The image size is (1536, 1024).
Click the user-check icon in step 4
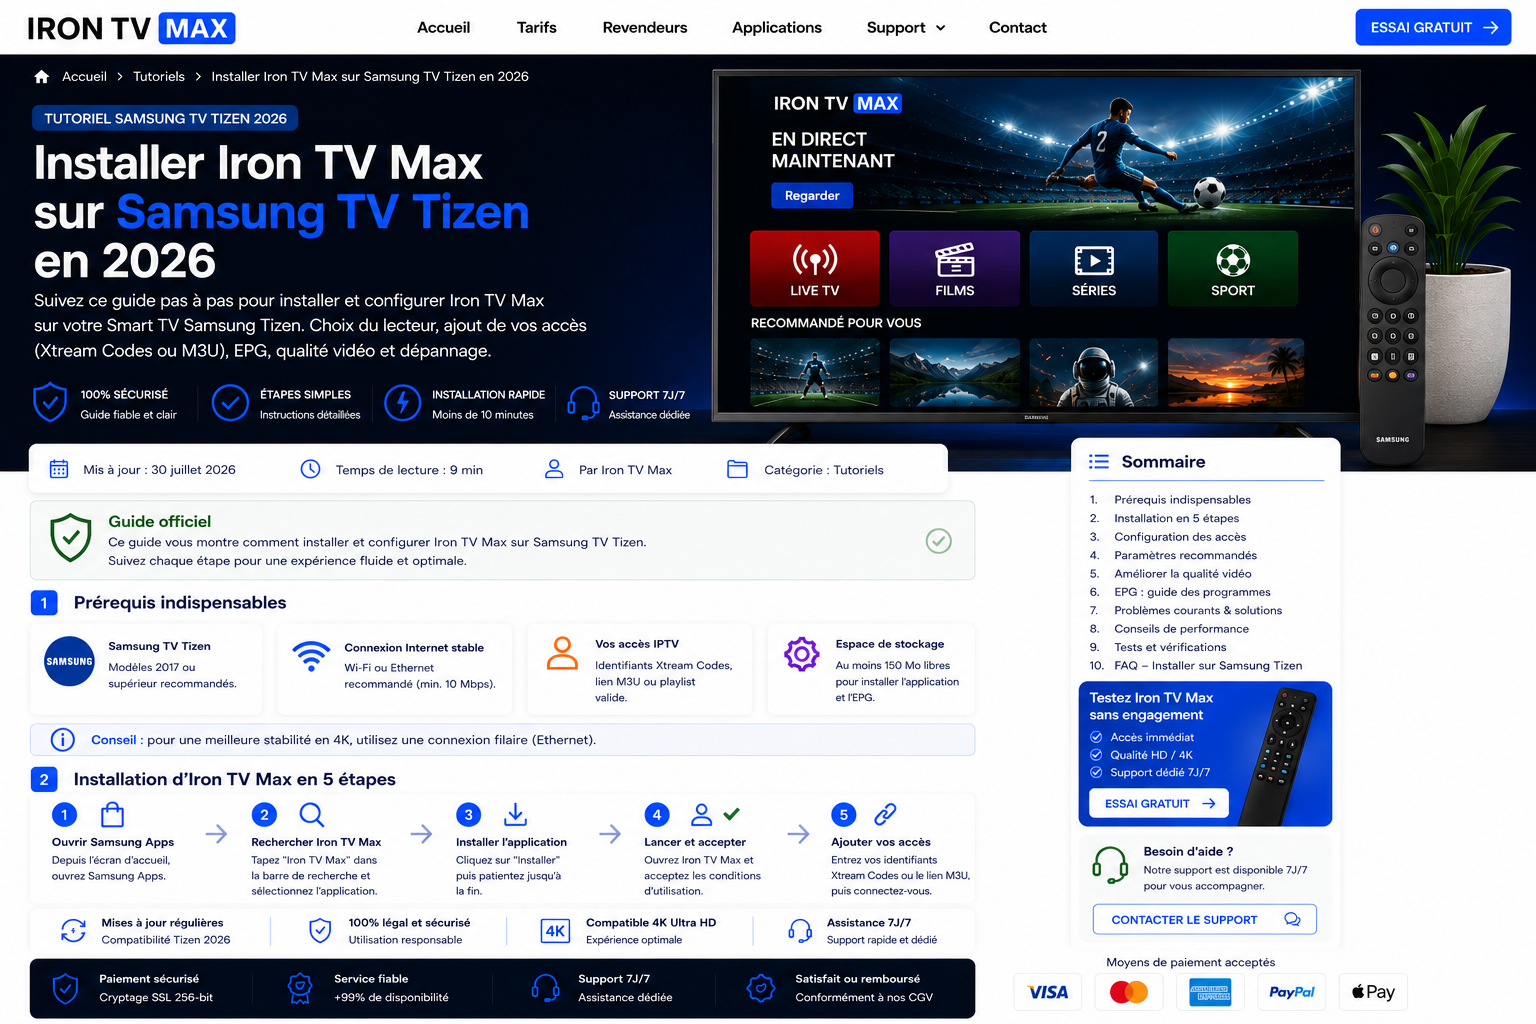click(x=715, y=814)
